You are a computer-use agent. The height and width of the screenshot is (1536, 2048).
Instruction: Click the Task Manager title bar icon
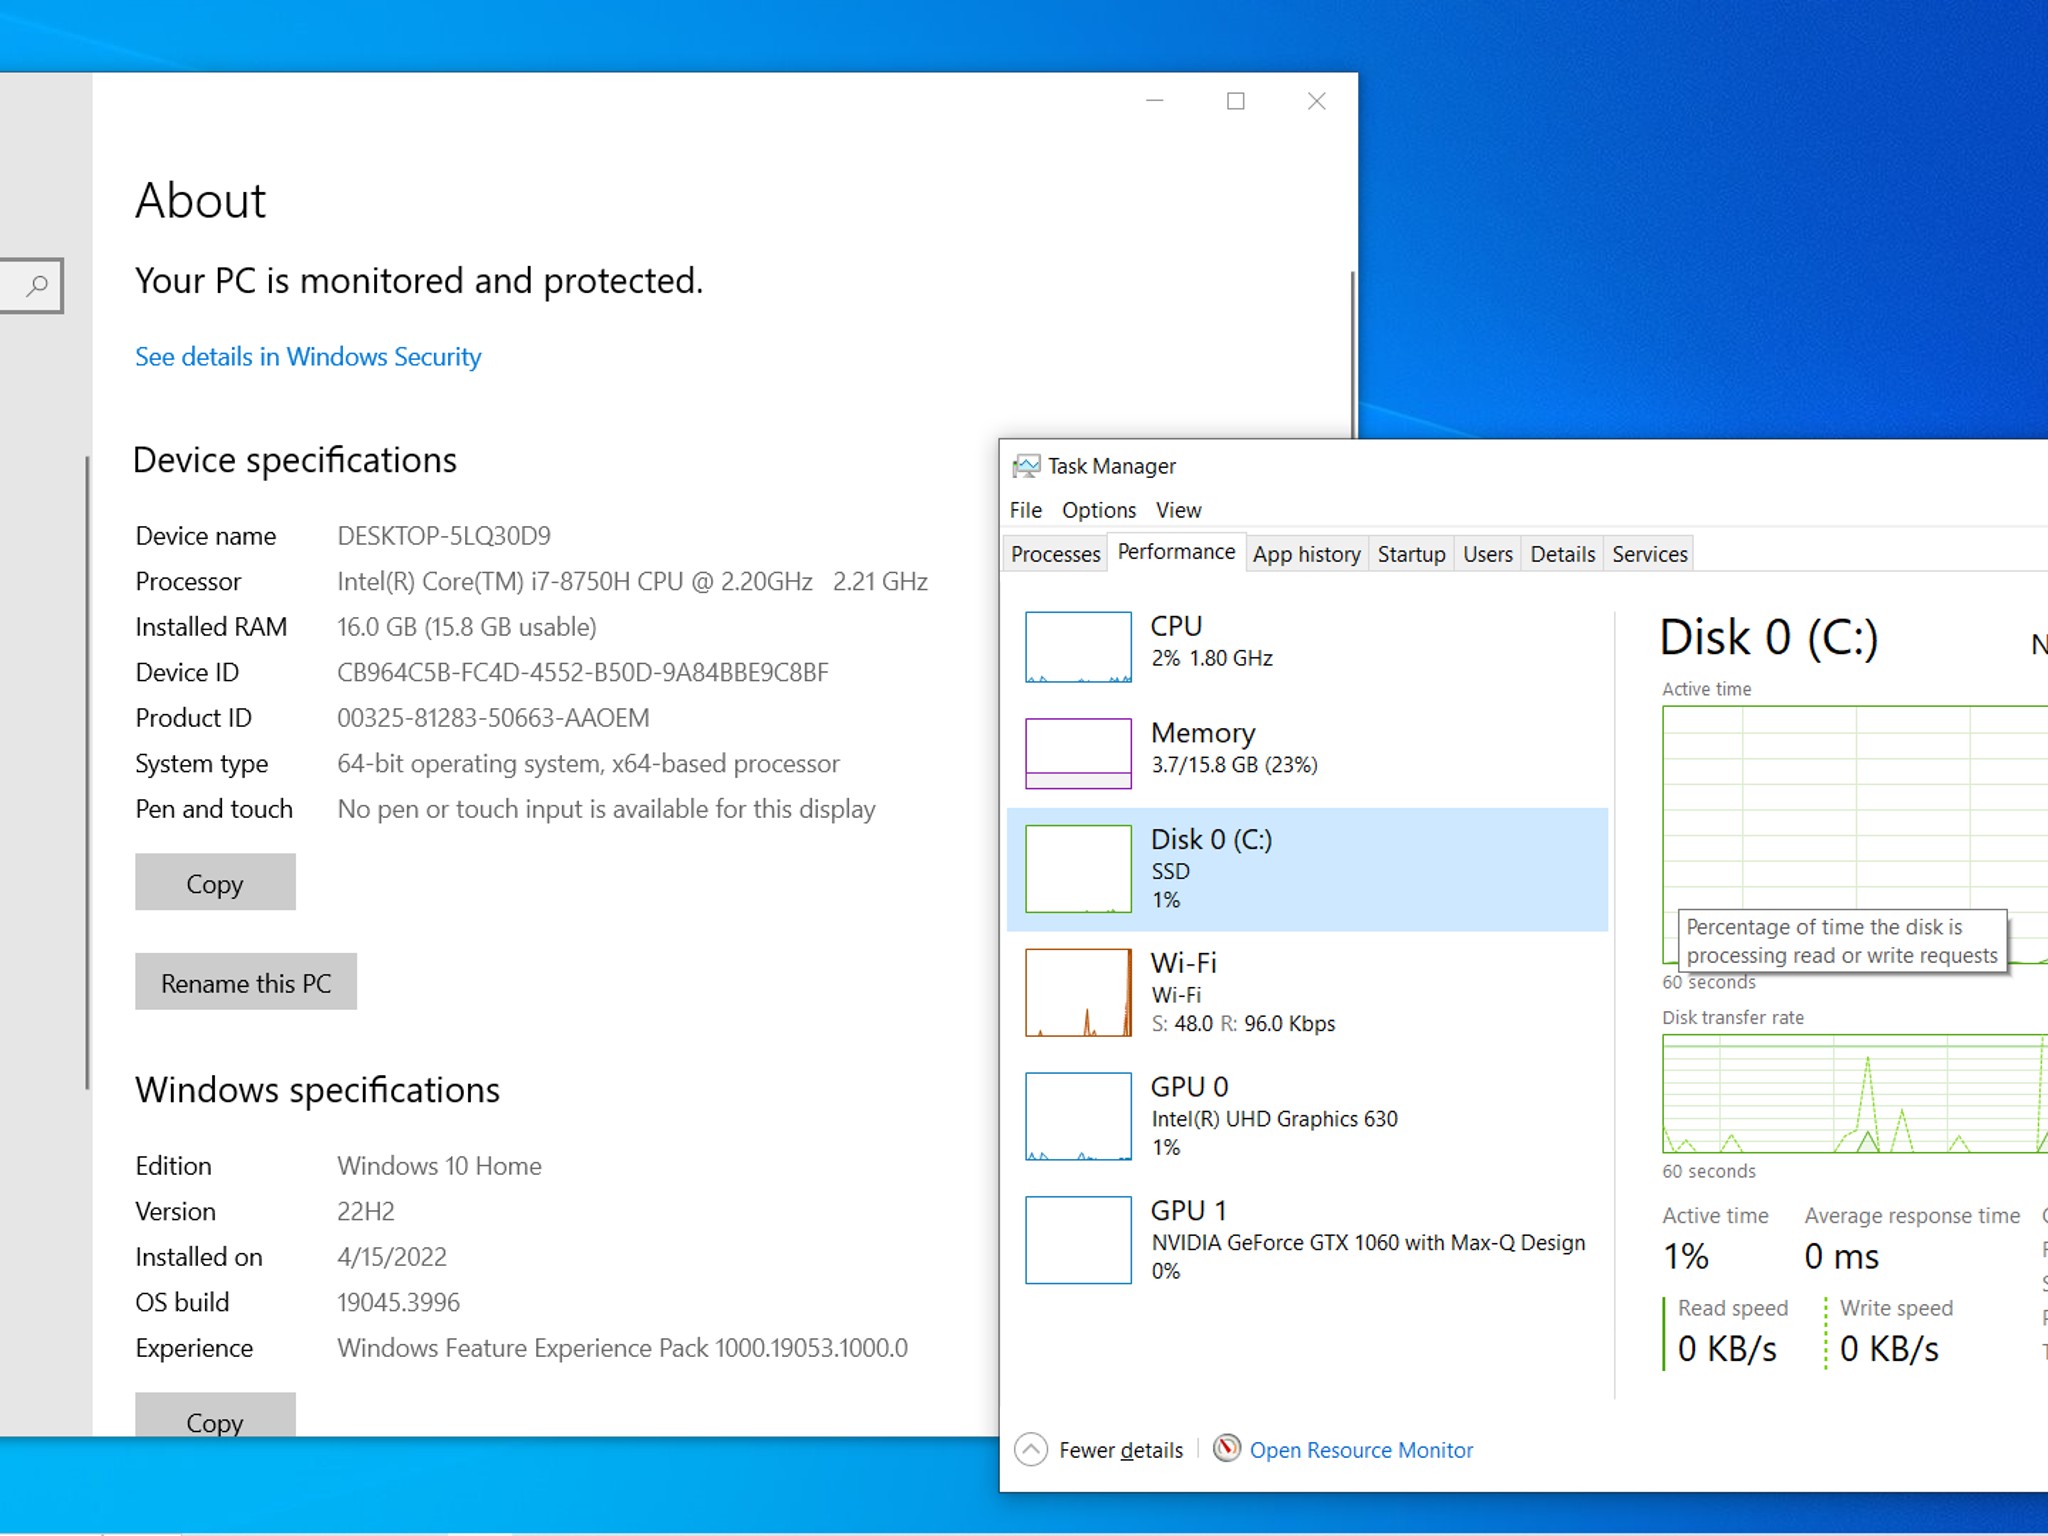1026,466
